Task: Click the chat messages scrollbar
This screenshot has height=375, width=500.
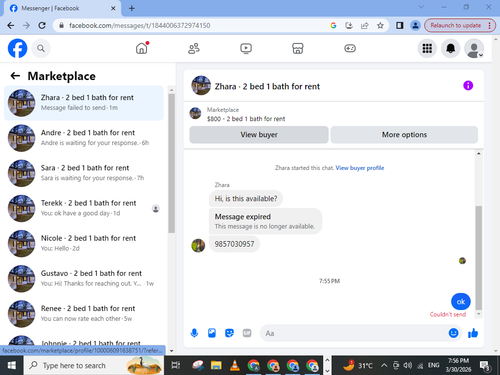Action: (479, 258)
